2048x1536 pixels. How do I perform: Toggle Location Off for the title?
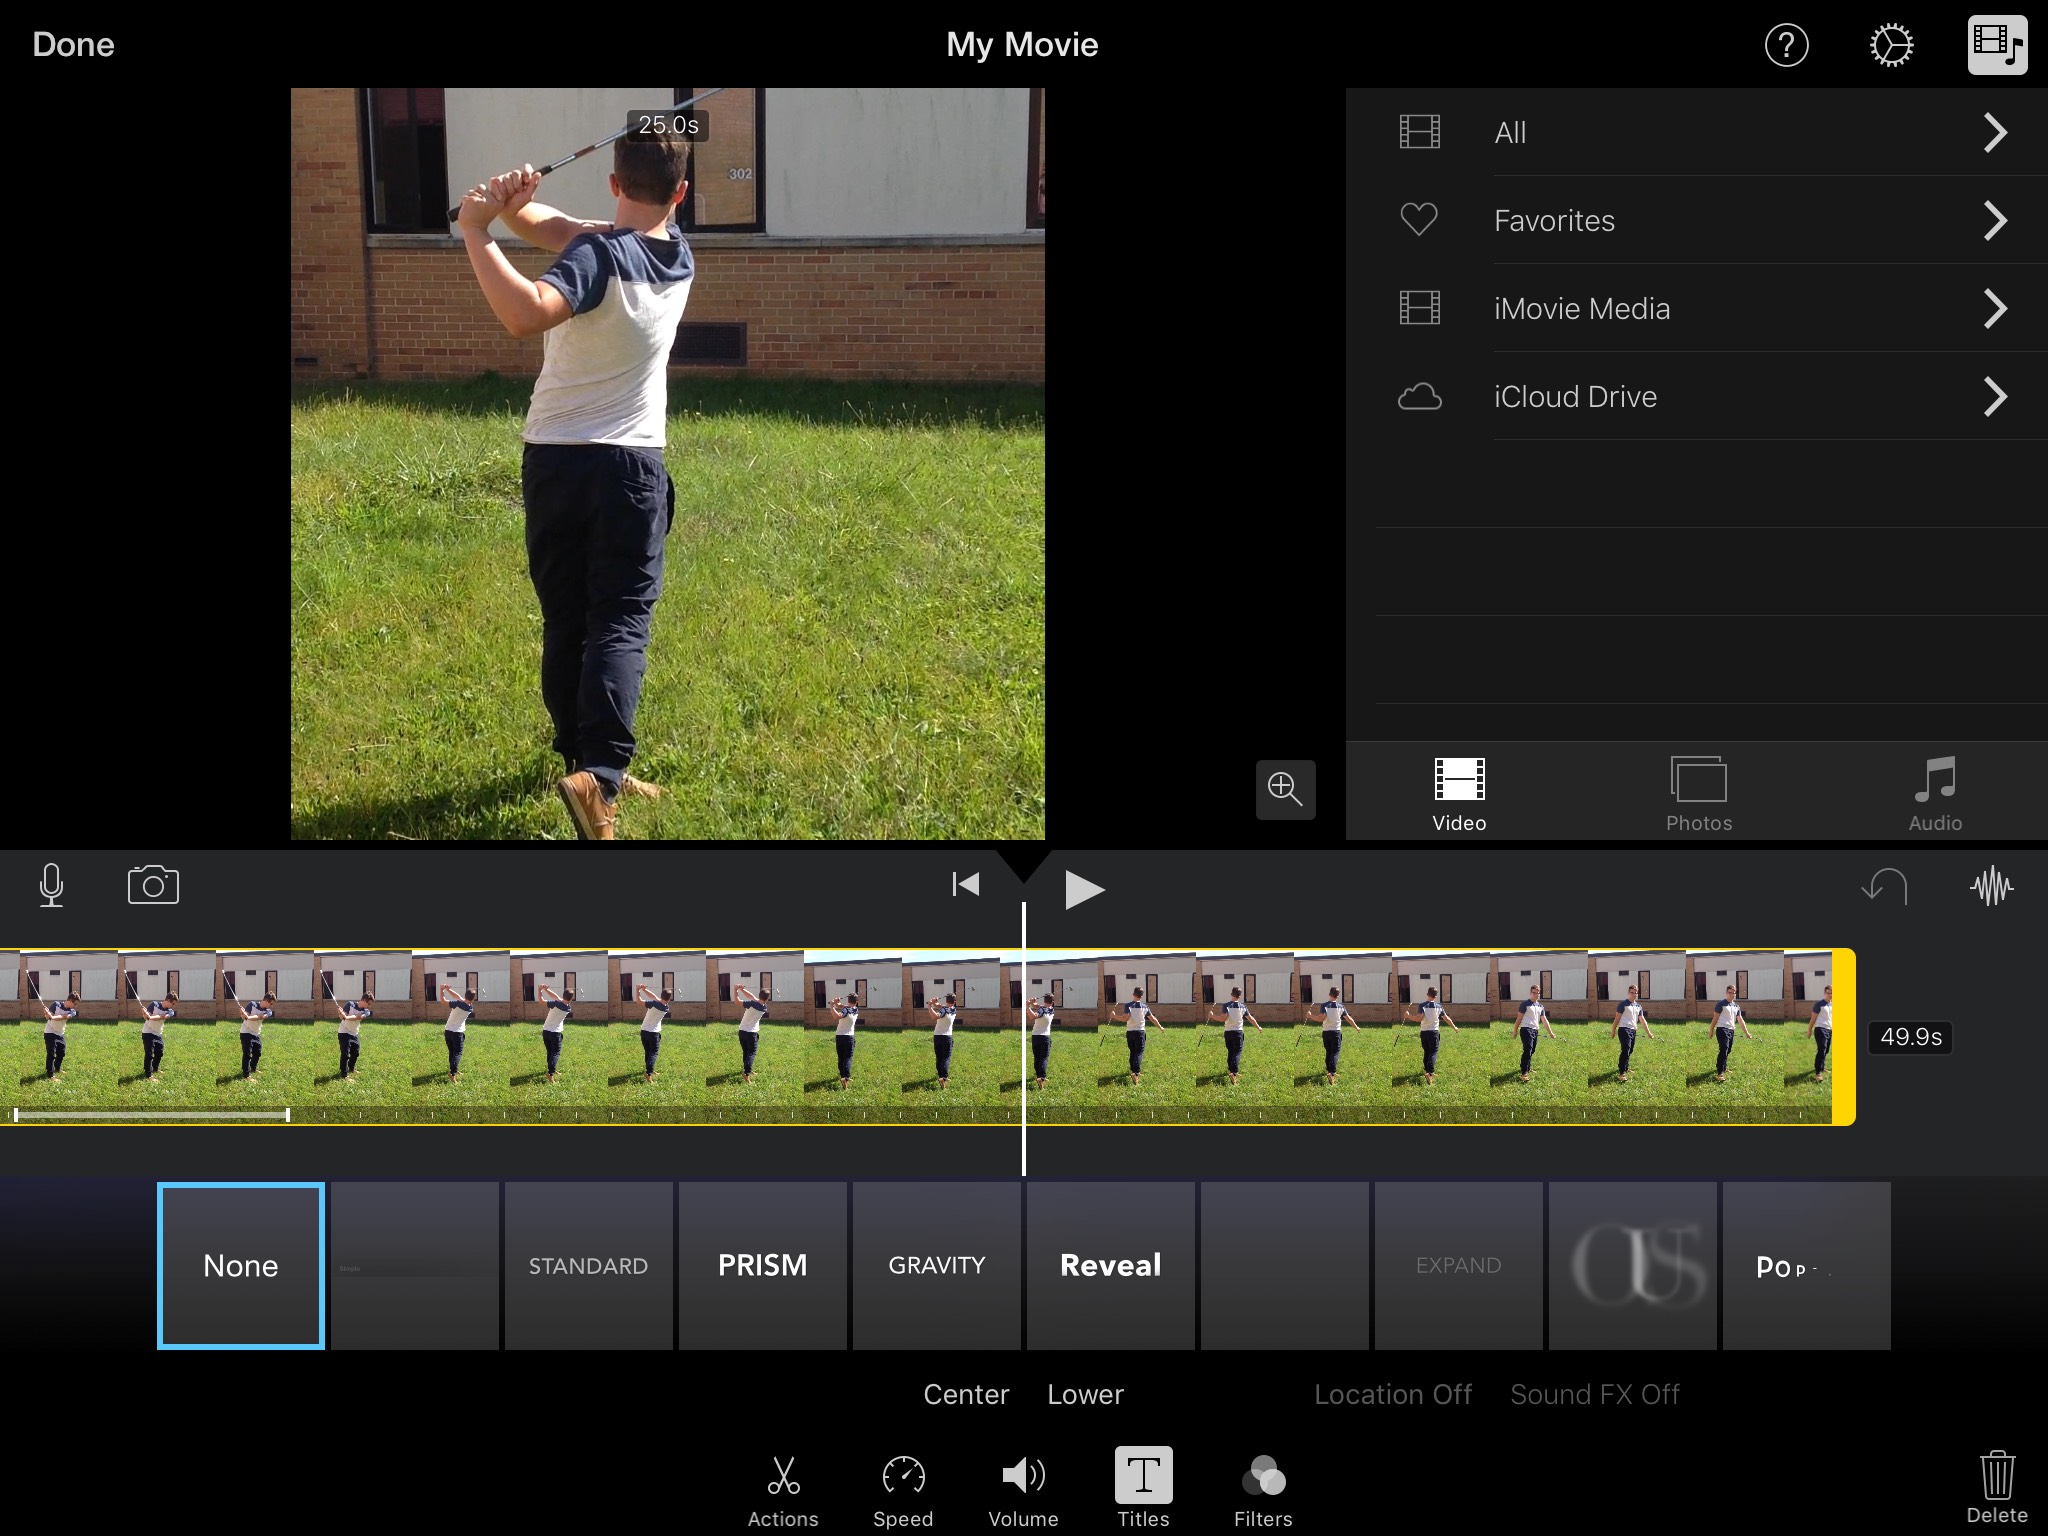(1392, 1394)
